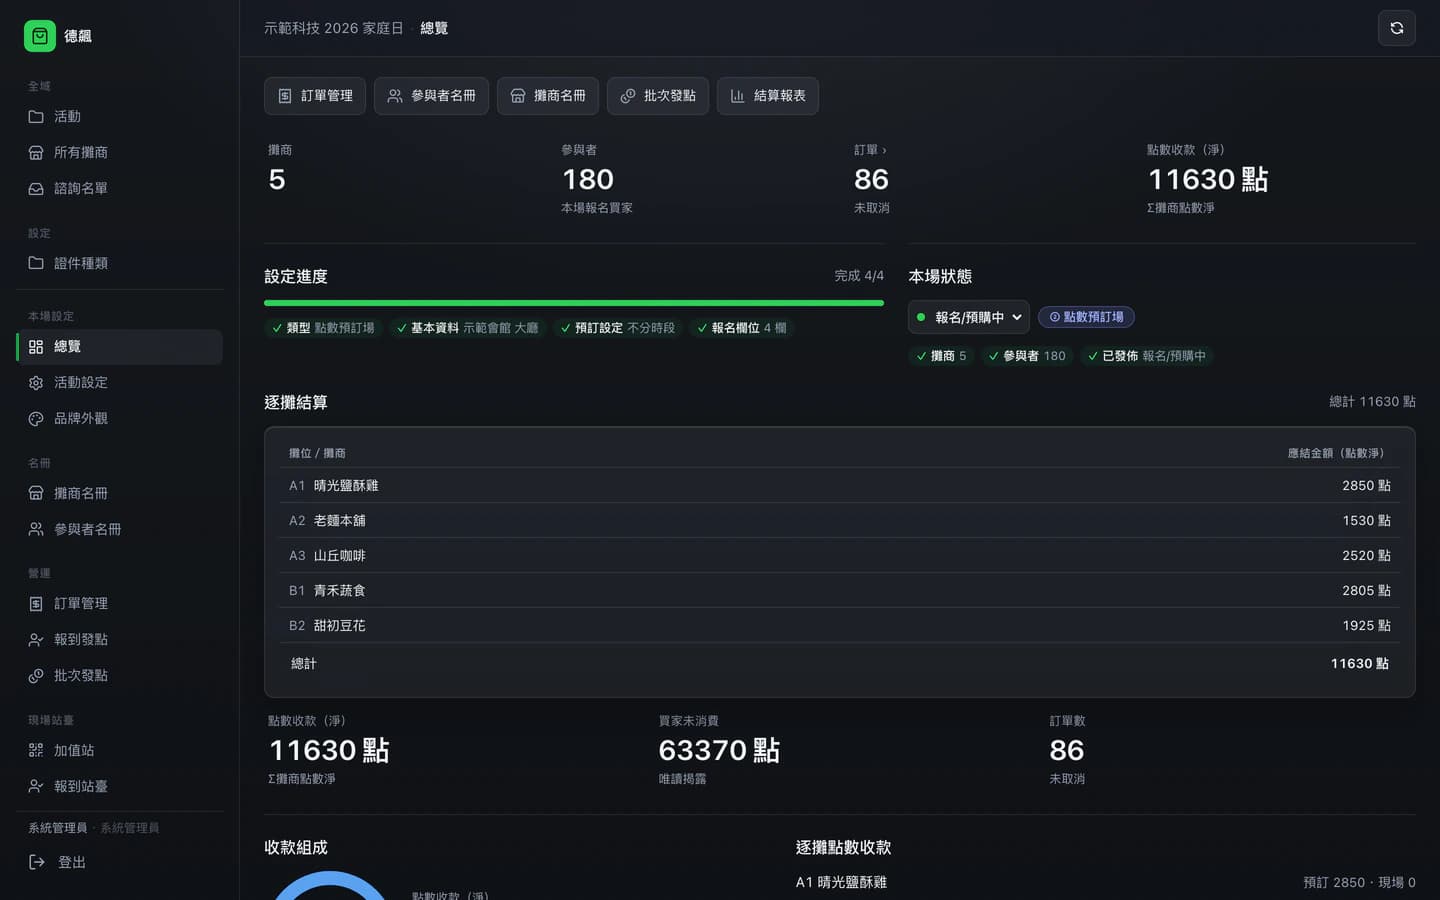
Task: Click the 報到站臺 user-check icon in the sidebar
Action: tap(36, 786)
